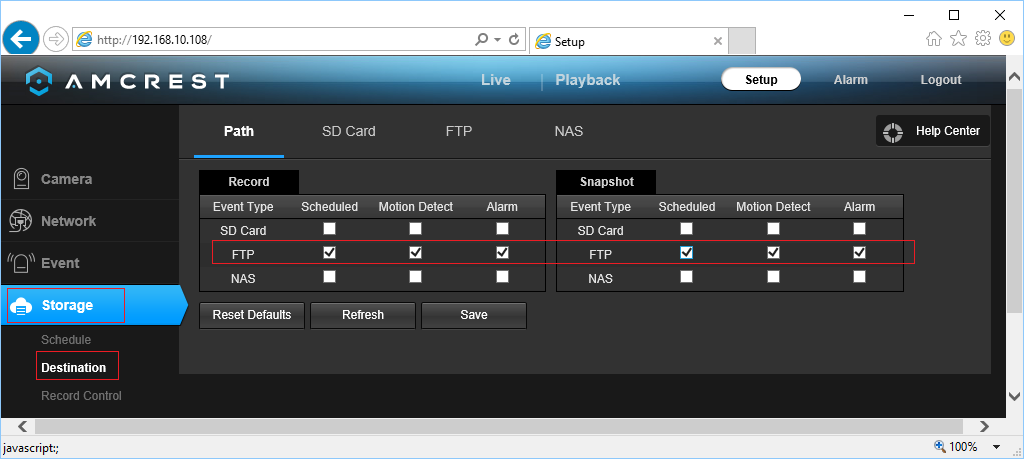Screen dimensions: 1024x459
Task: Click the browser back arrow button
Action: click(x=21, y=39)
